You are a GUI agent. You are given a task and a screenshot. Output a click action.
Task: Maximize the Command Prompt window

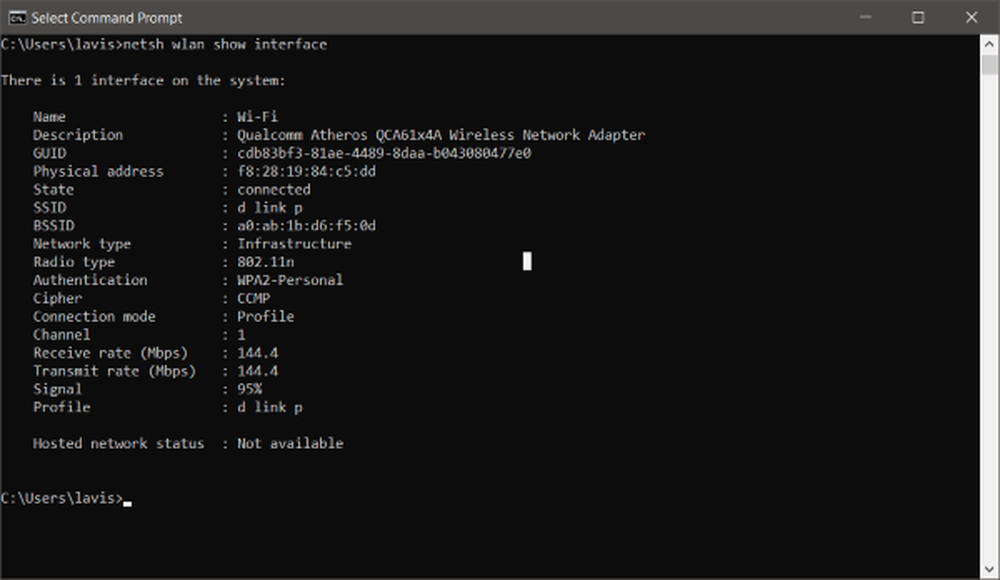[918, 17]
